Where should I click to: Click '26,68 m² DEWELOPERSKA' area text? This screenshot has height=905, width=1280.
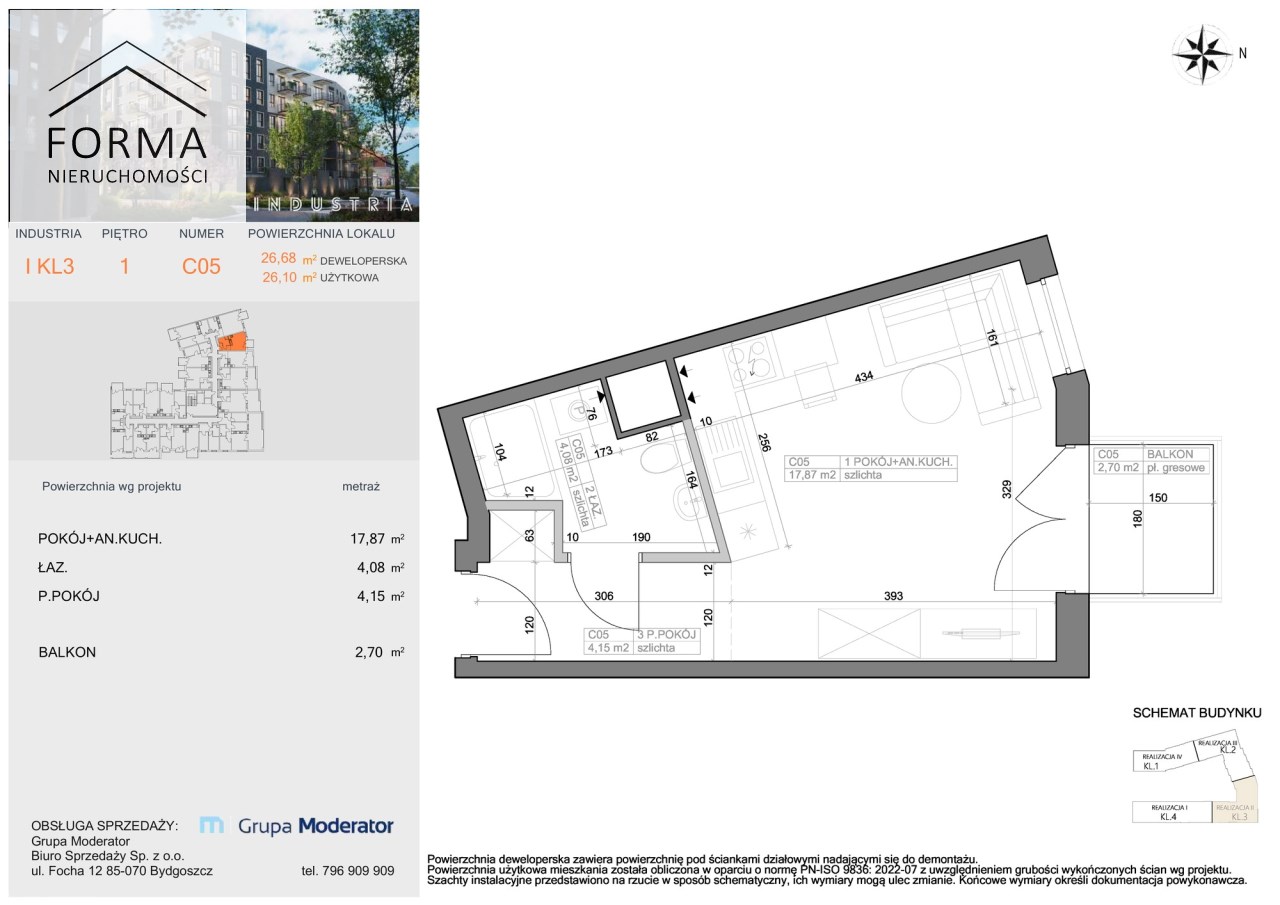(x=334, y=260)
